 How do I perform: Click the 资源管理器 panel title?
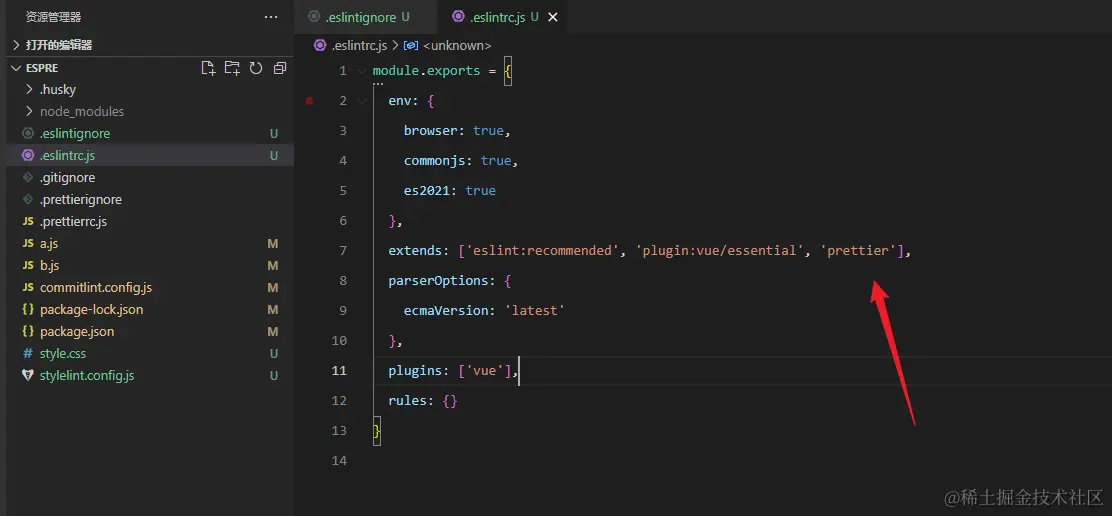click(53, 17)
